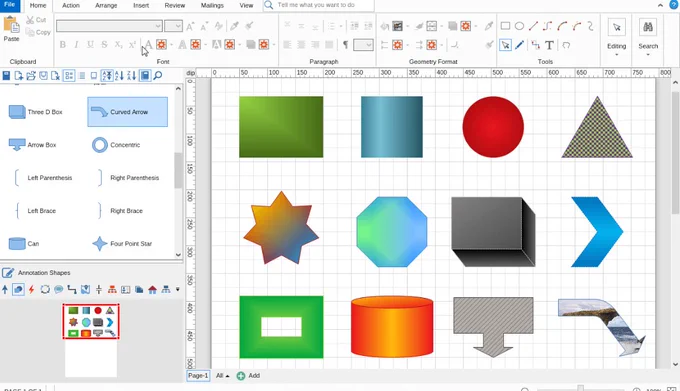Toggle the selected cloud shapes library
This screenshot has width=680, height=391.
[18, 289]
